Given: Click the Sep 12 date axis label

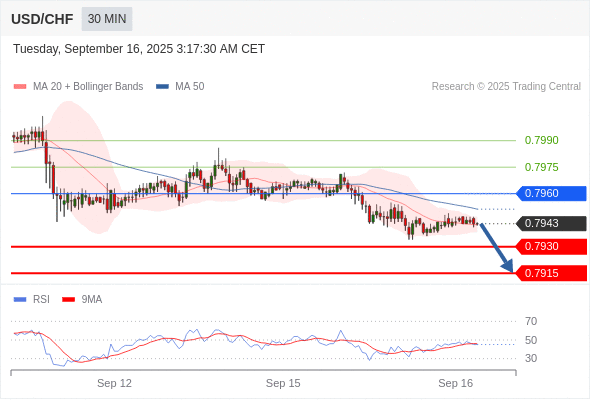Looking at the screenshot, I should click(x=114, y=383).
